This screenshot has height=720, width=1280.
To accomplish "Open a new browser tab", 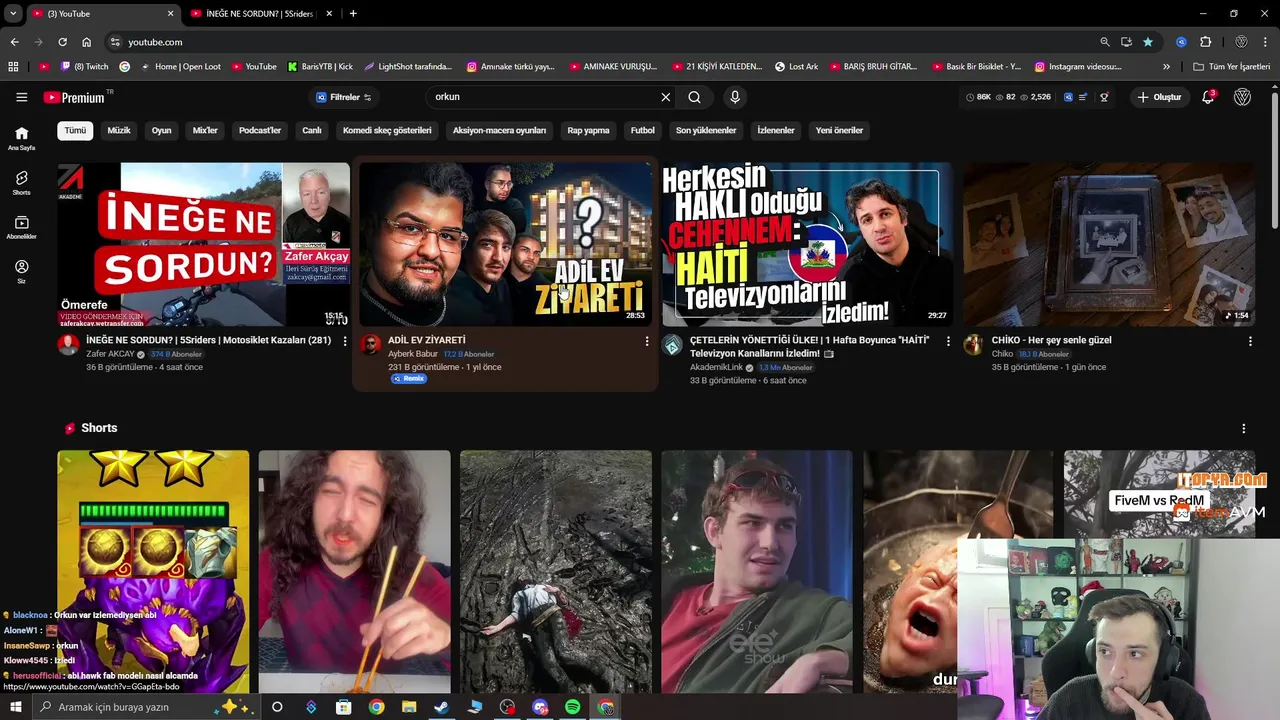I will (x=353, y=13).
